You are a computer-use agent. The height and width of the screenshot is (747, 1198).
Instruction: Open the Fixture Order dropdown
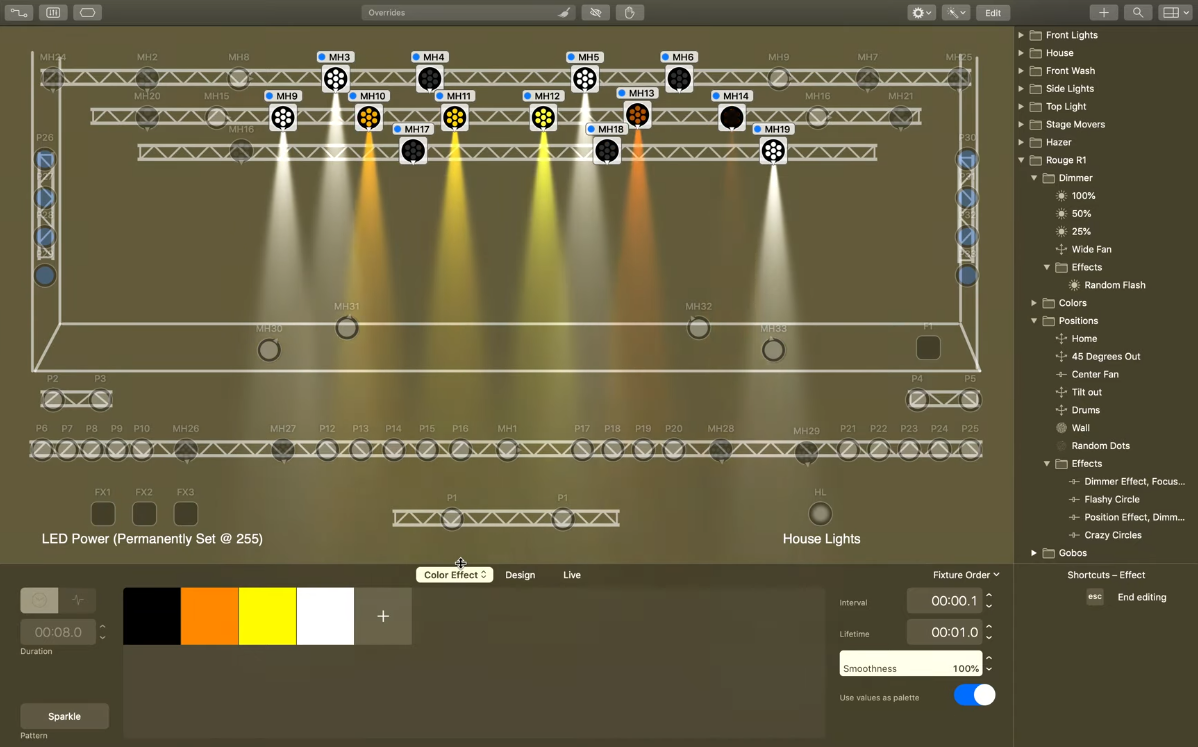(x=966, y=575)
